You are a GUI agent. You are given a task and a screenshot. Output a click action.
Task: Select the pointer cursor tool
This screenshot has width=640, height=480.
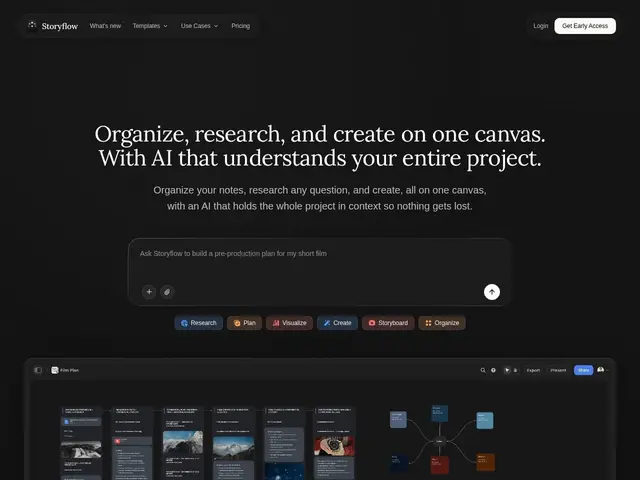point(507,370)
